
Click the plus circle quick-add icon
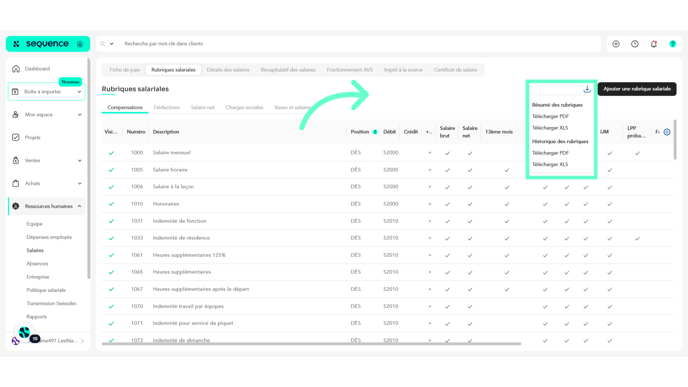click(x=616, y=44)
